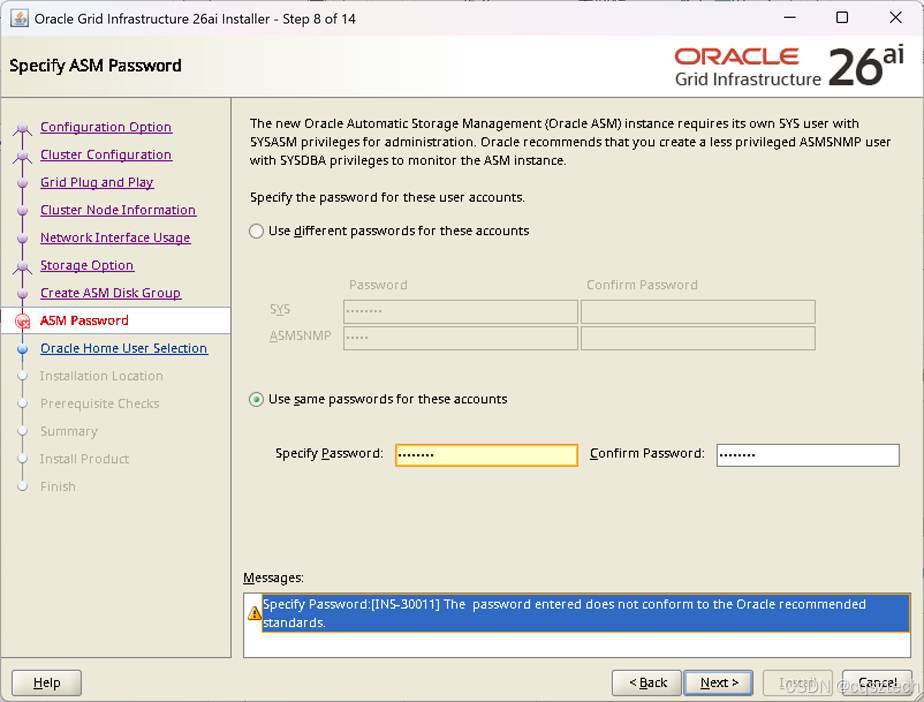
Task: Open Oracle Home User Selection step
Action: [124, 349]
